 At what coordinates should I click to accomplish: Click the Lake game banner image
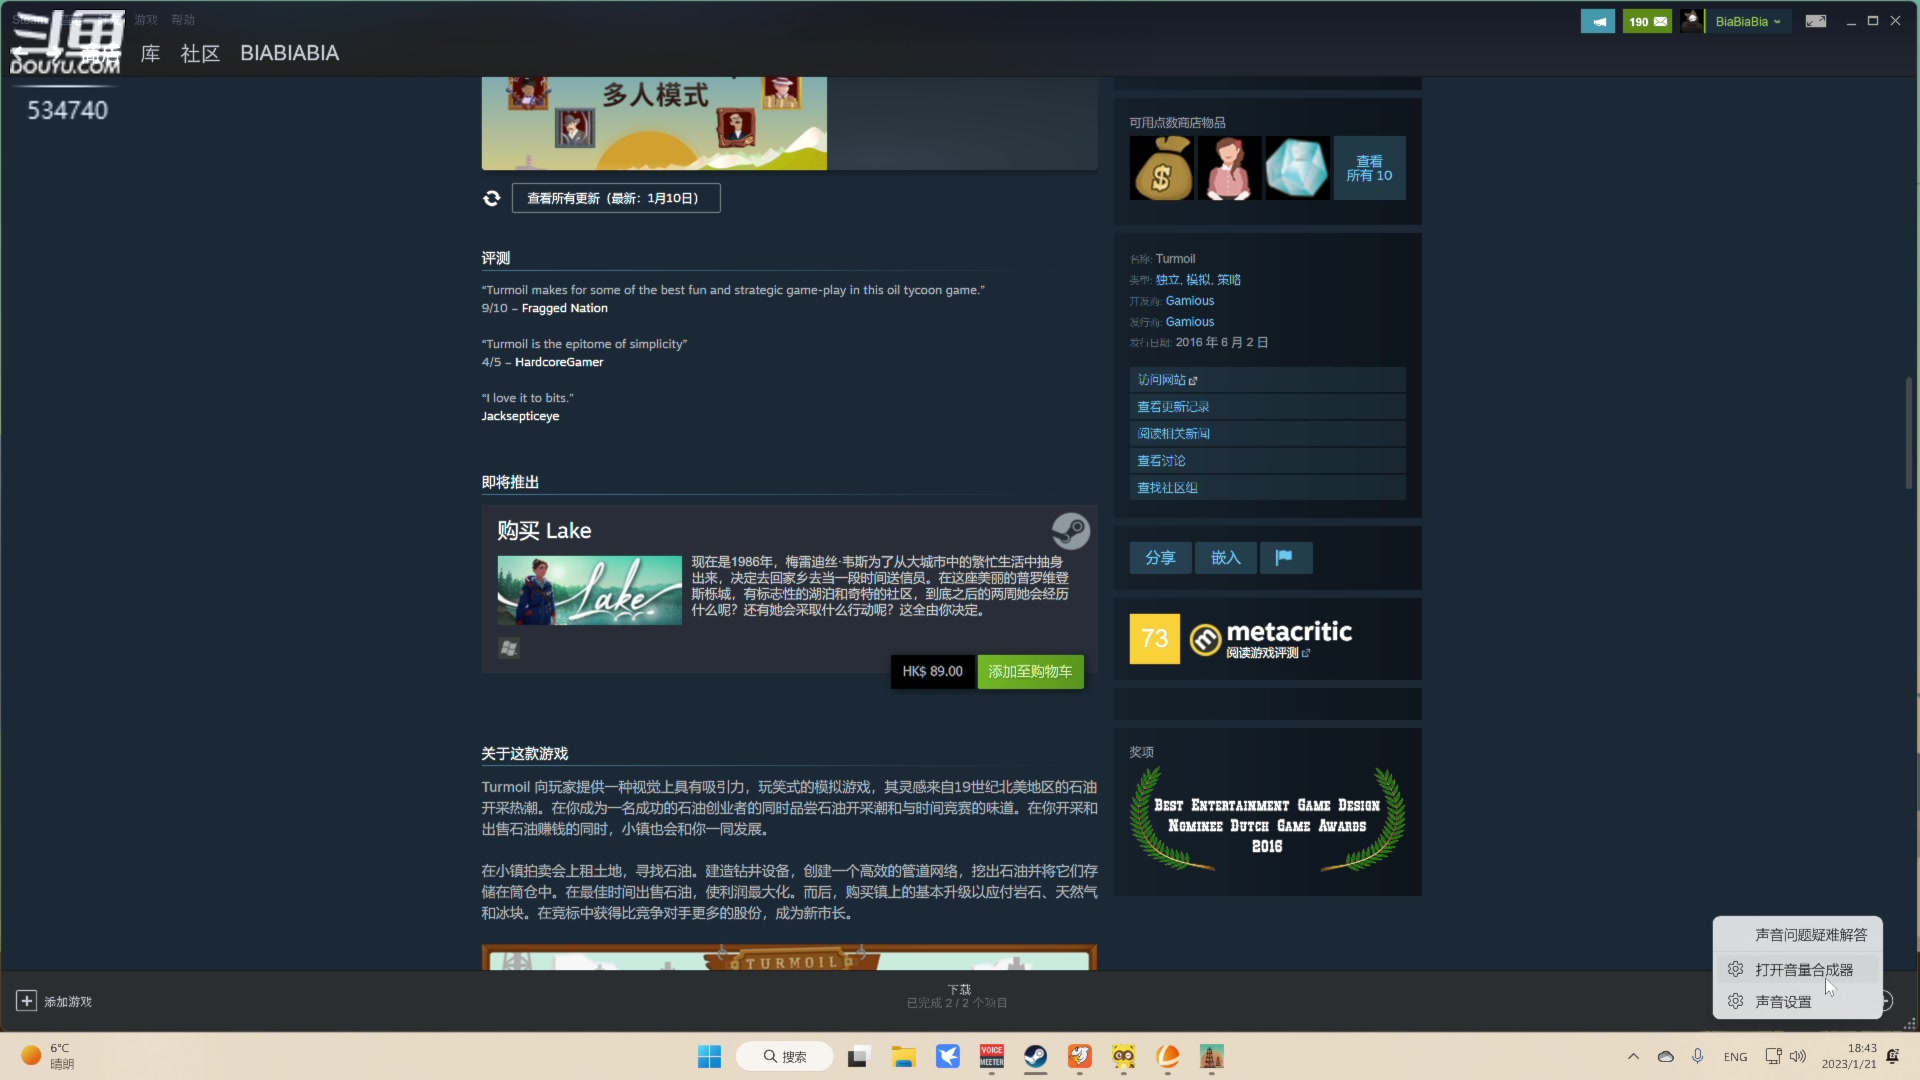coord(589,590)
